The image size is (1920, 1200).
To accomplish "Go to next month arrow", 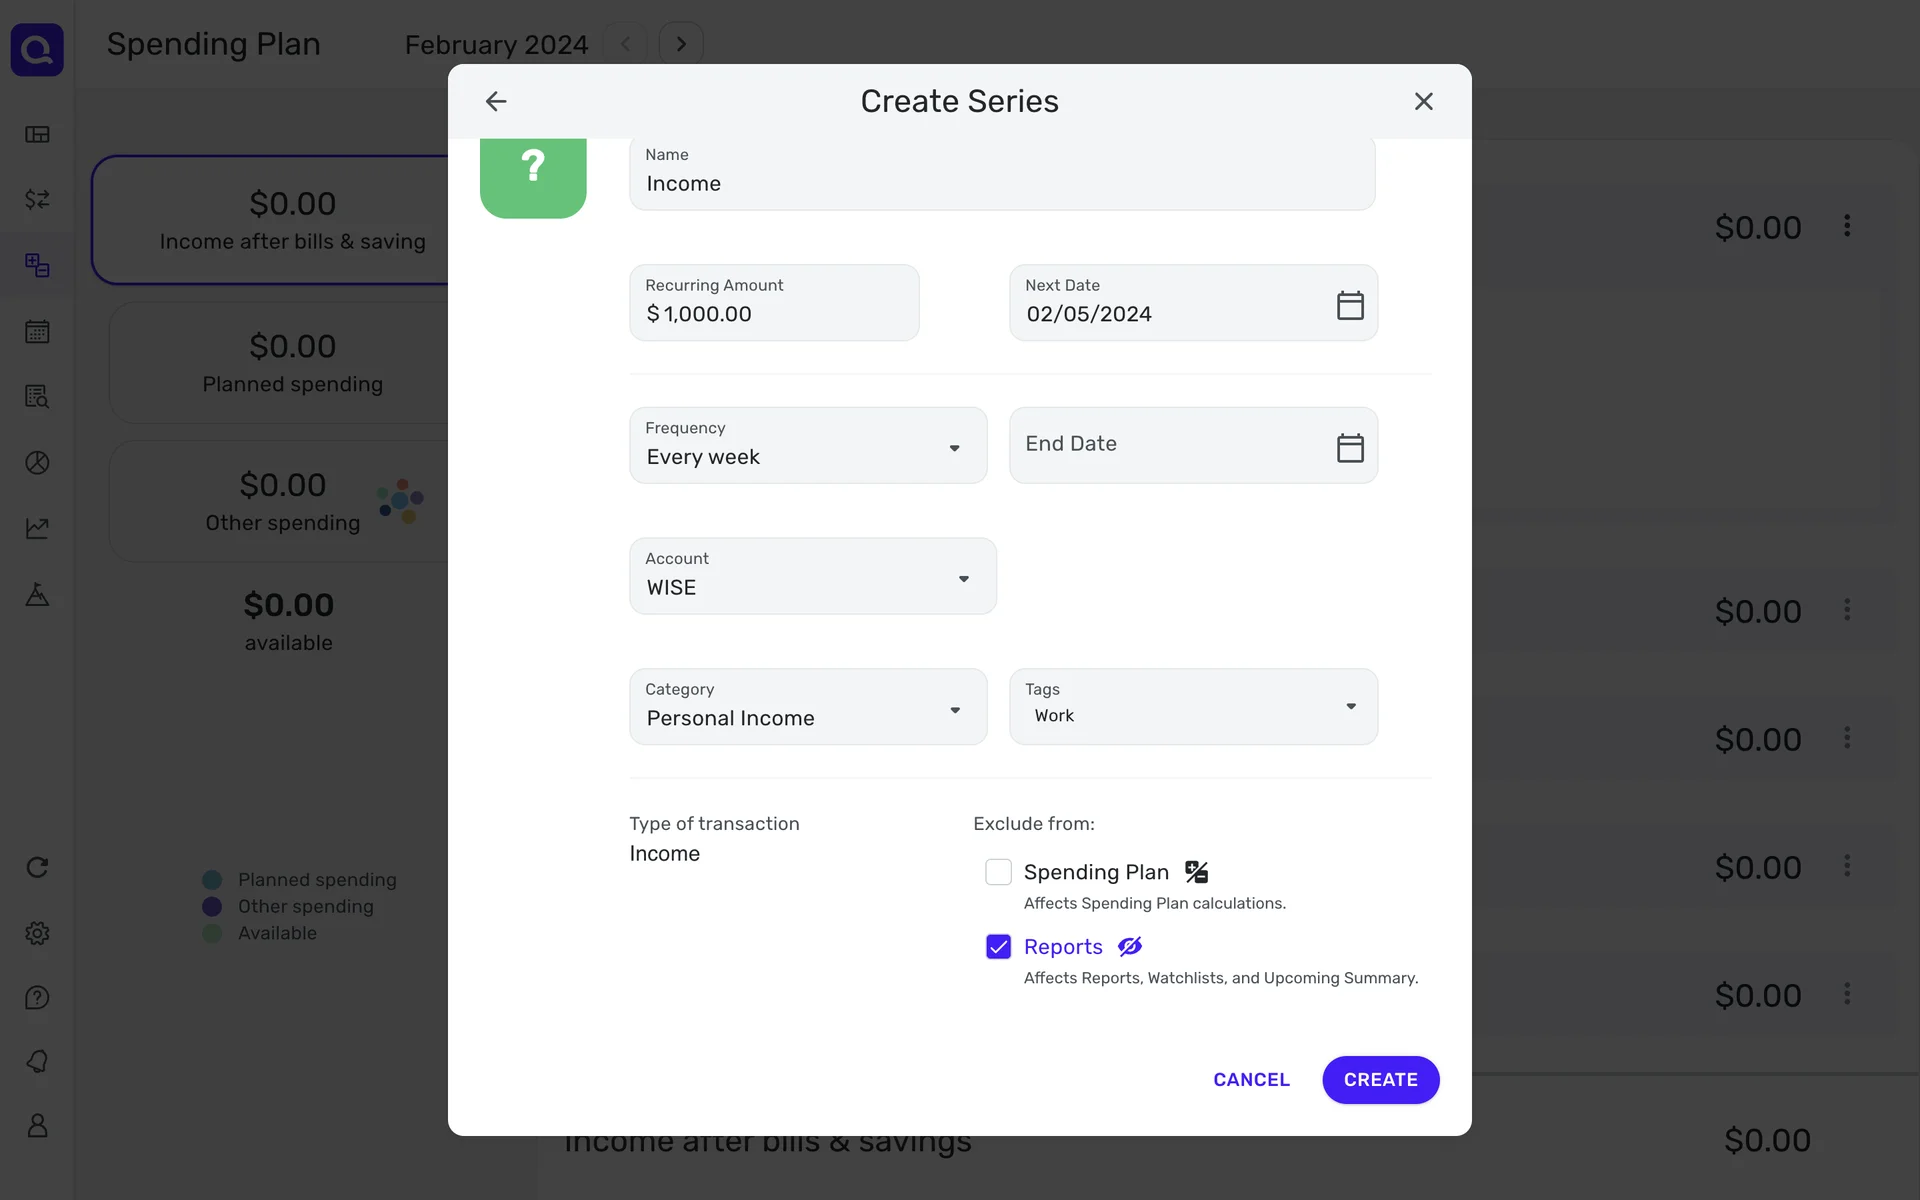I will (x=681, y=44).
